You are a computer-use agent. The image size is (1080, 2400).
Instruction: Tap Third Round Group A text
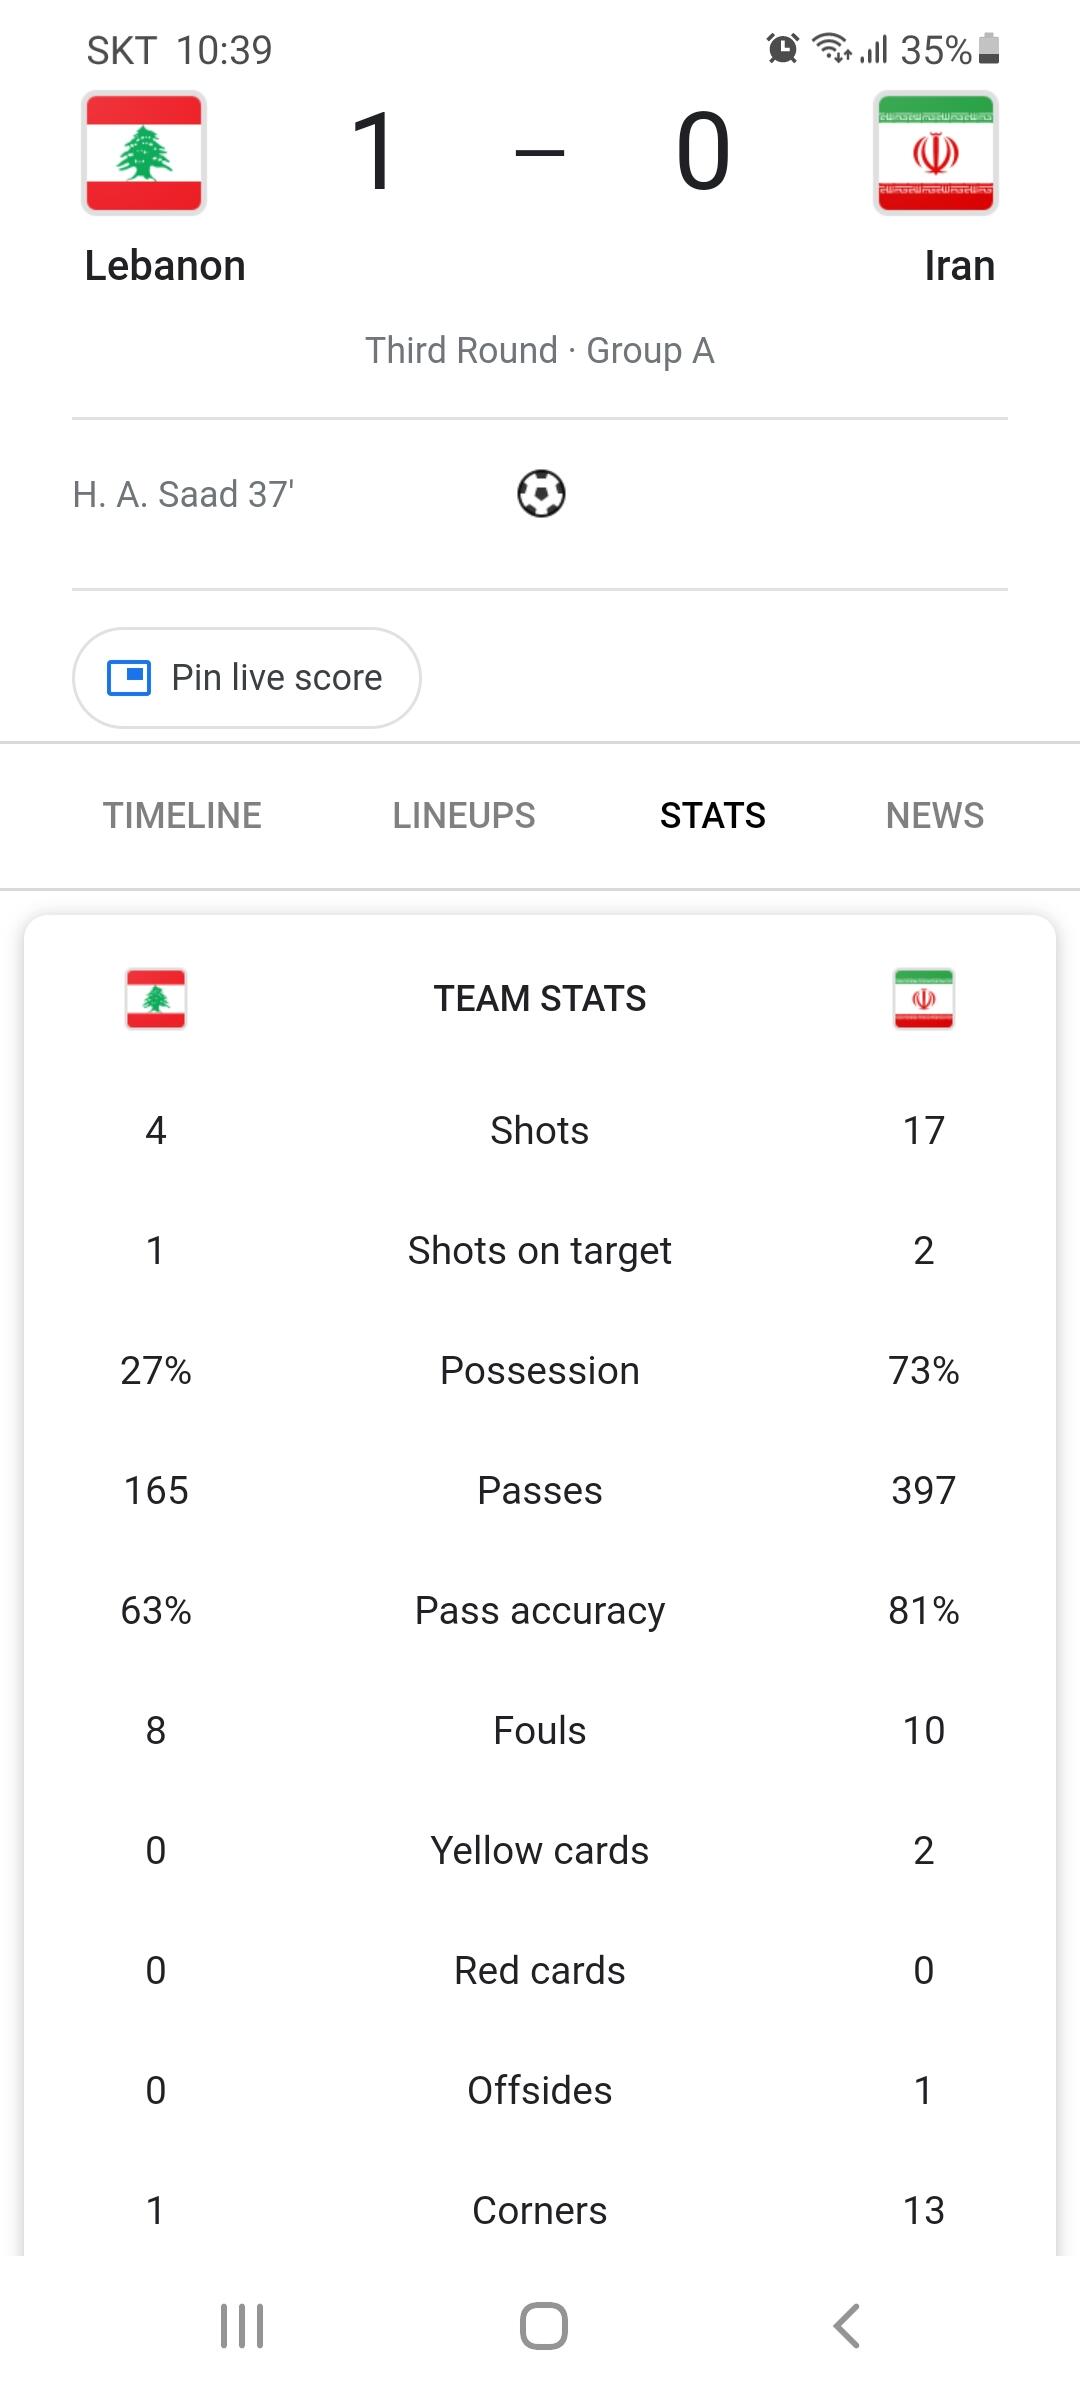click(540, 351)
